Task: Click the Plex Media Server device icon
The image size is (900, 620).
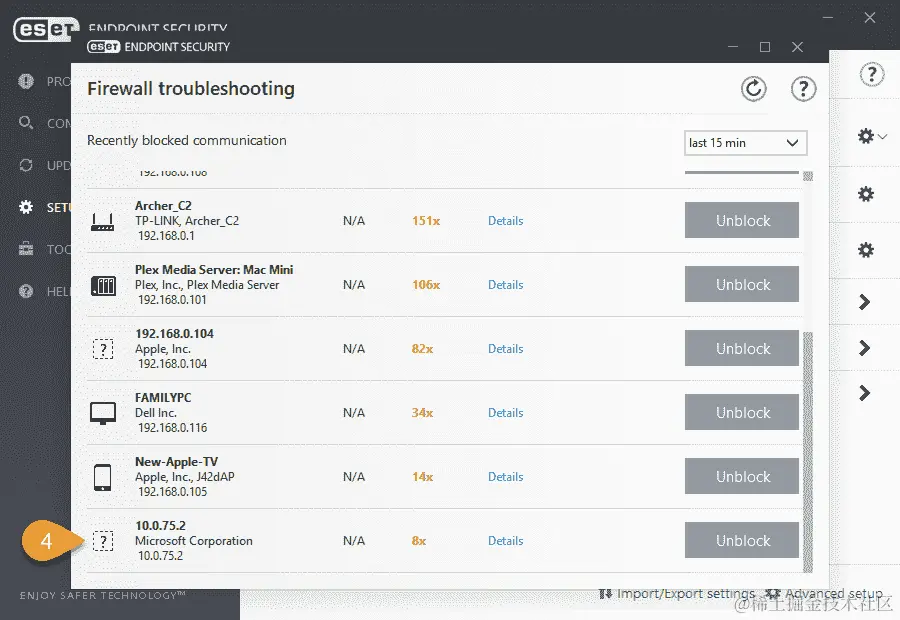Action: [103, 285]
